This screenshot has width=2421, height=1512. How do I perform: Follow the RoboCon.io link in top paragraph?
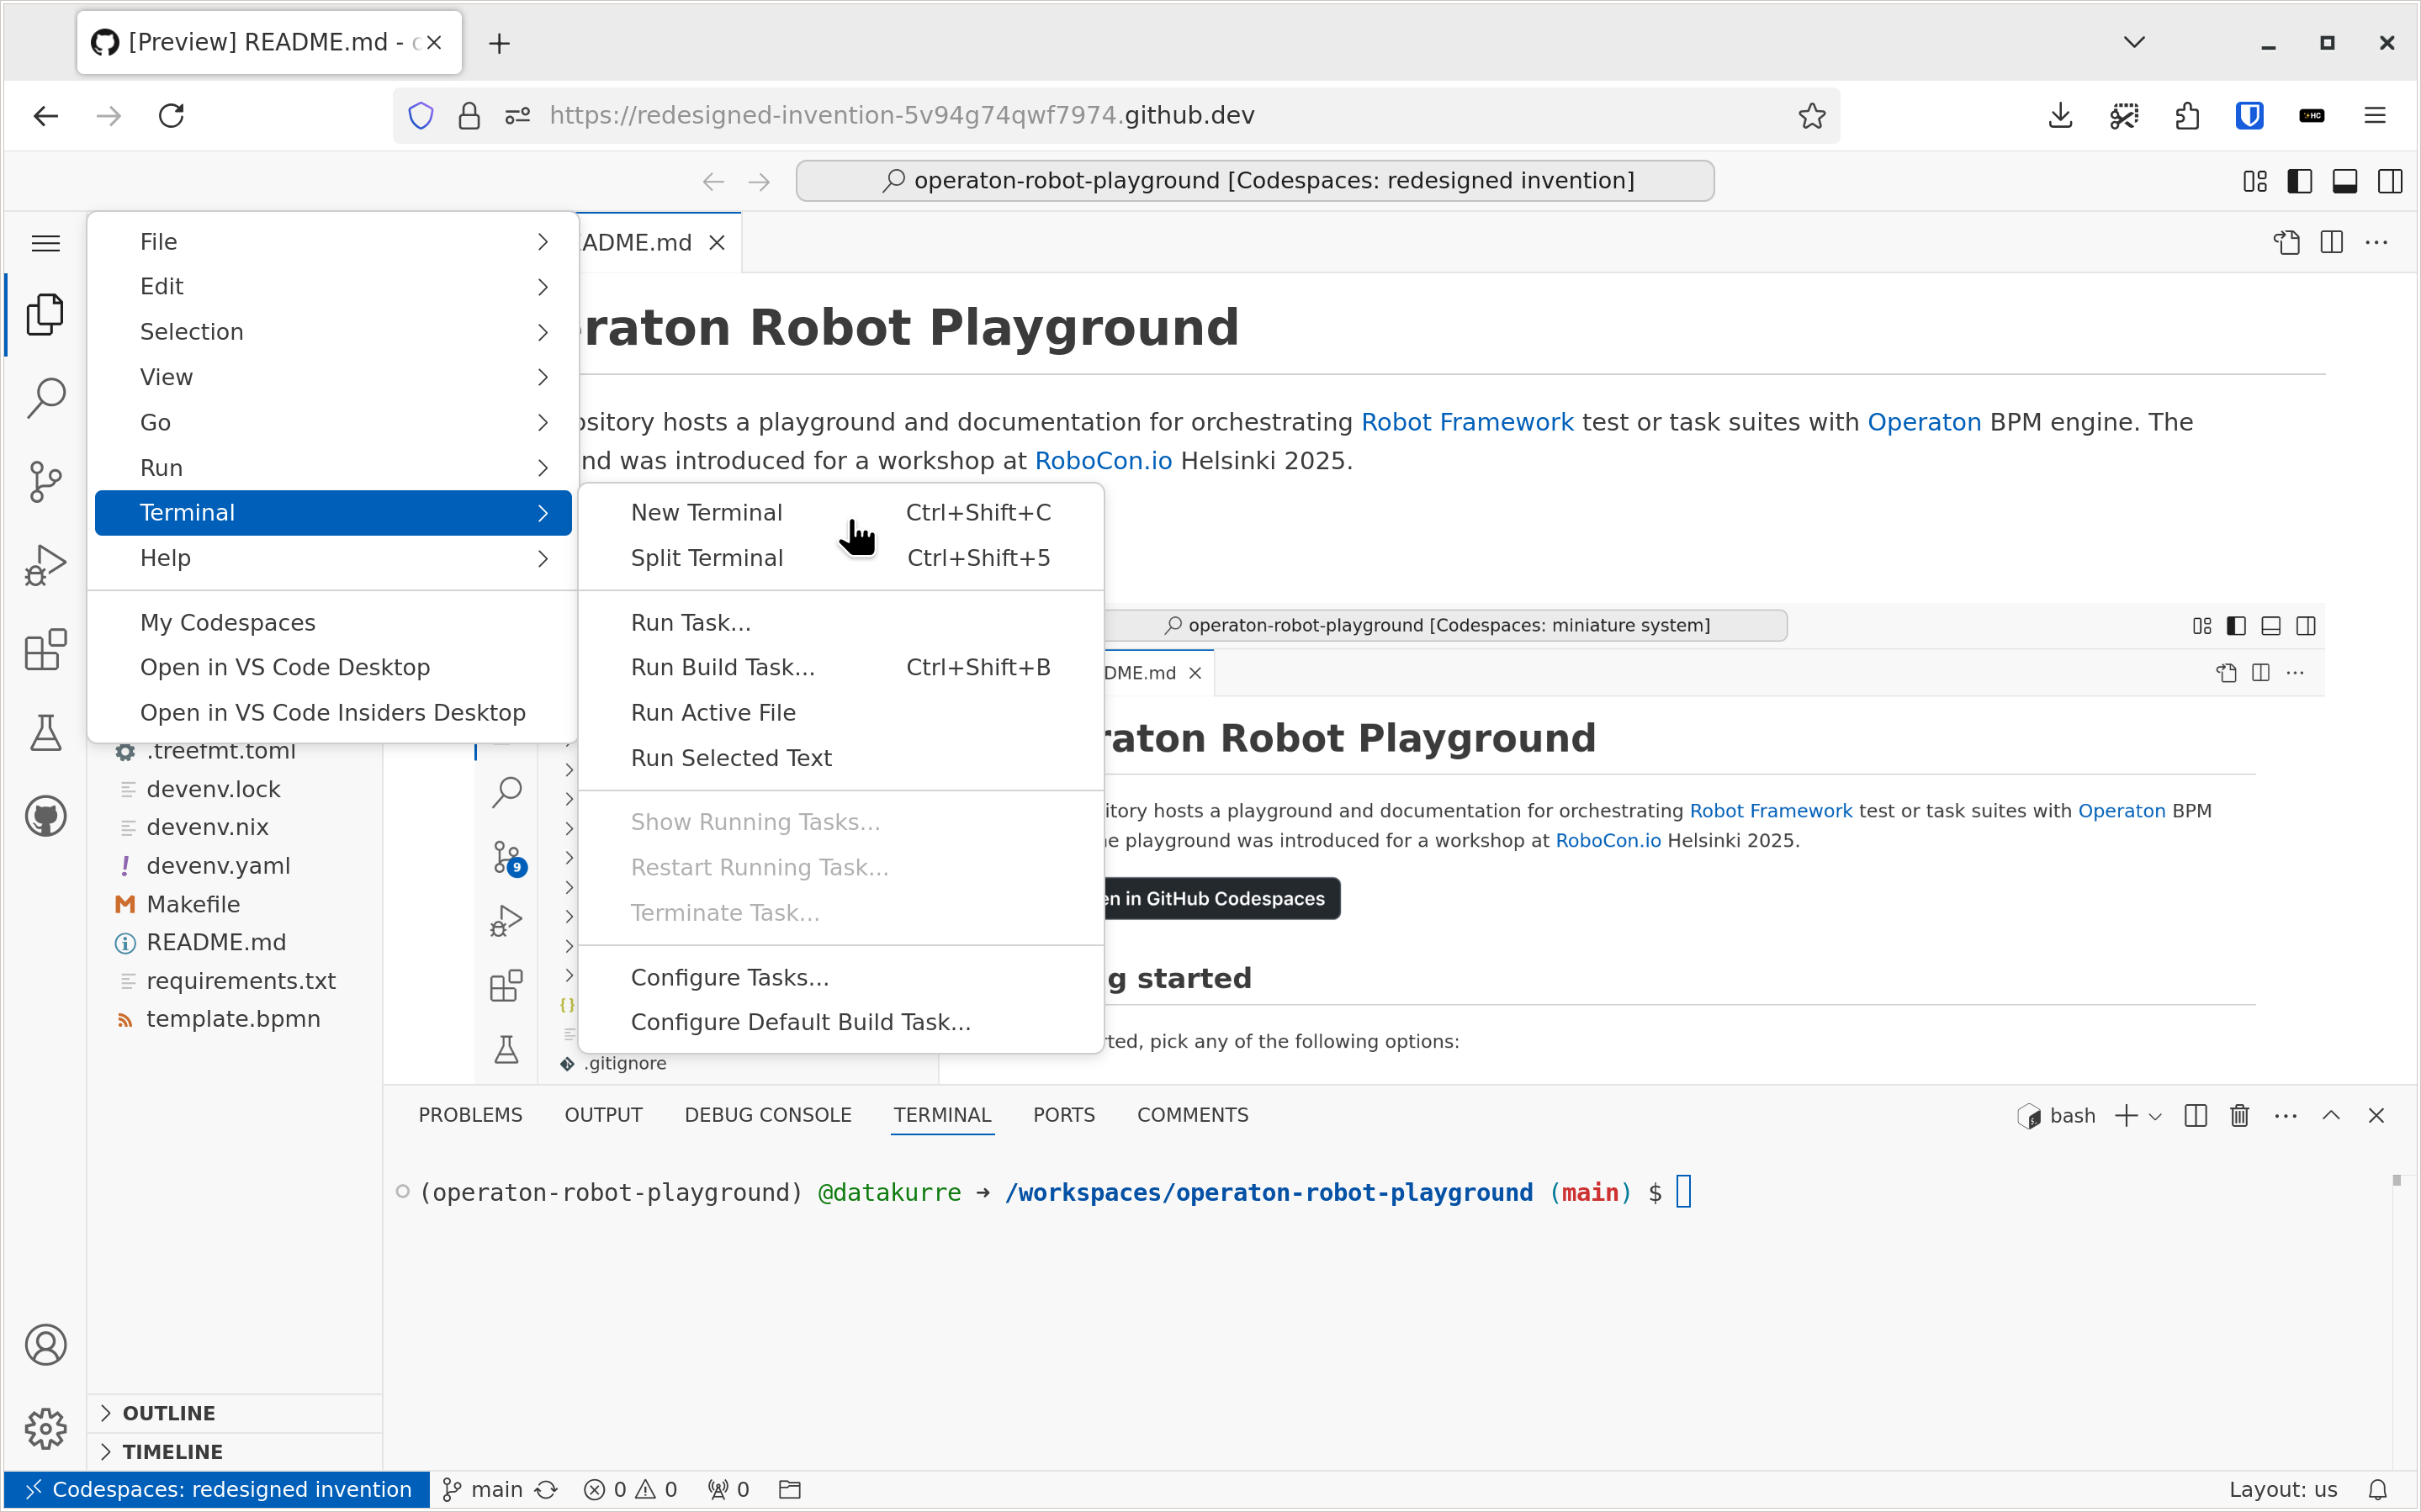[x=1103, y=461]
